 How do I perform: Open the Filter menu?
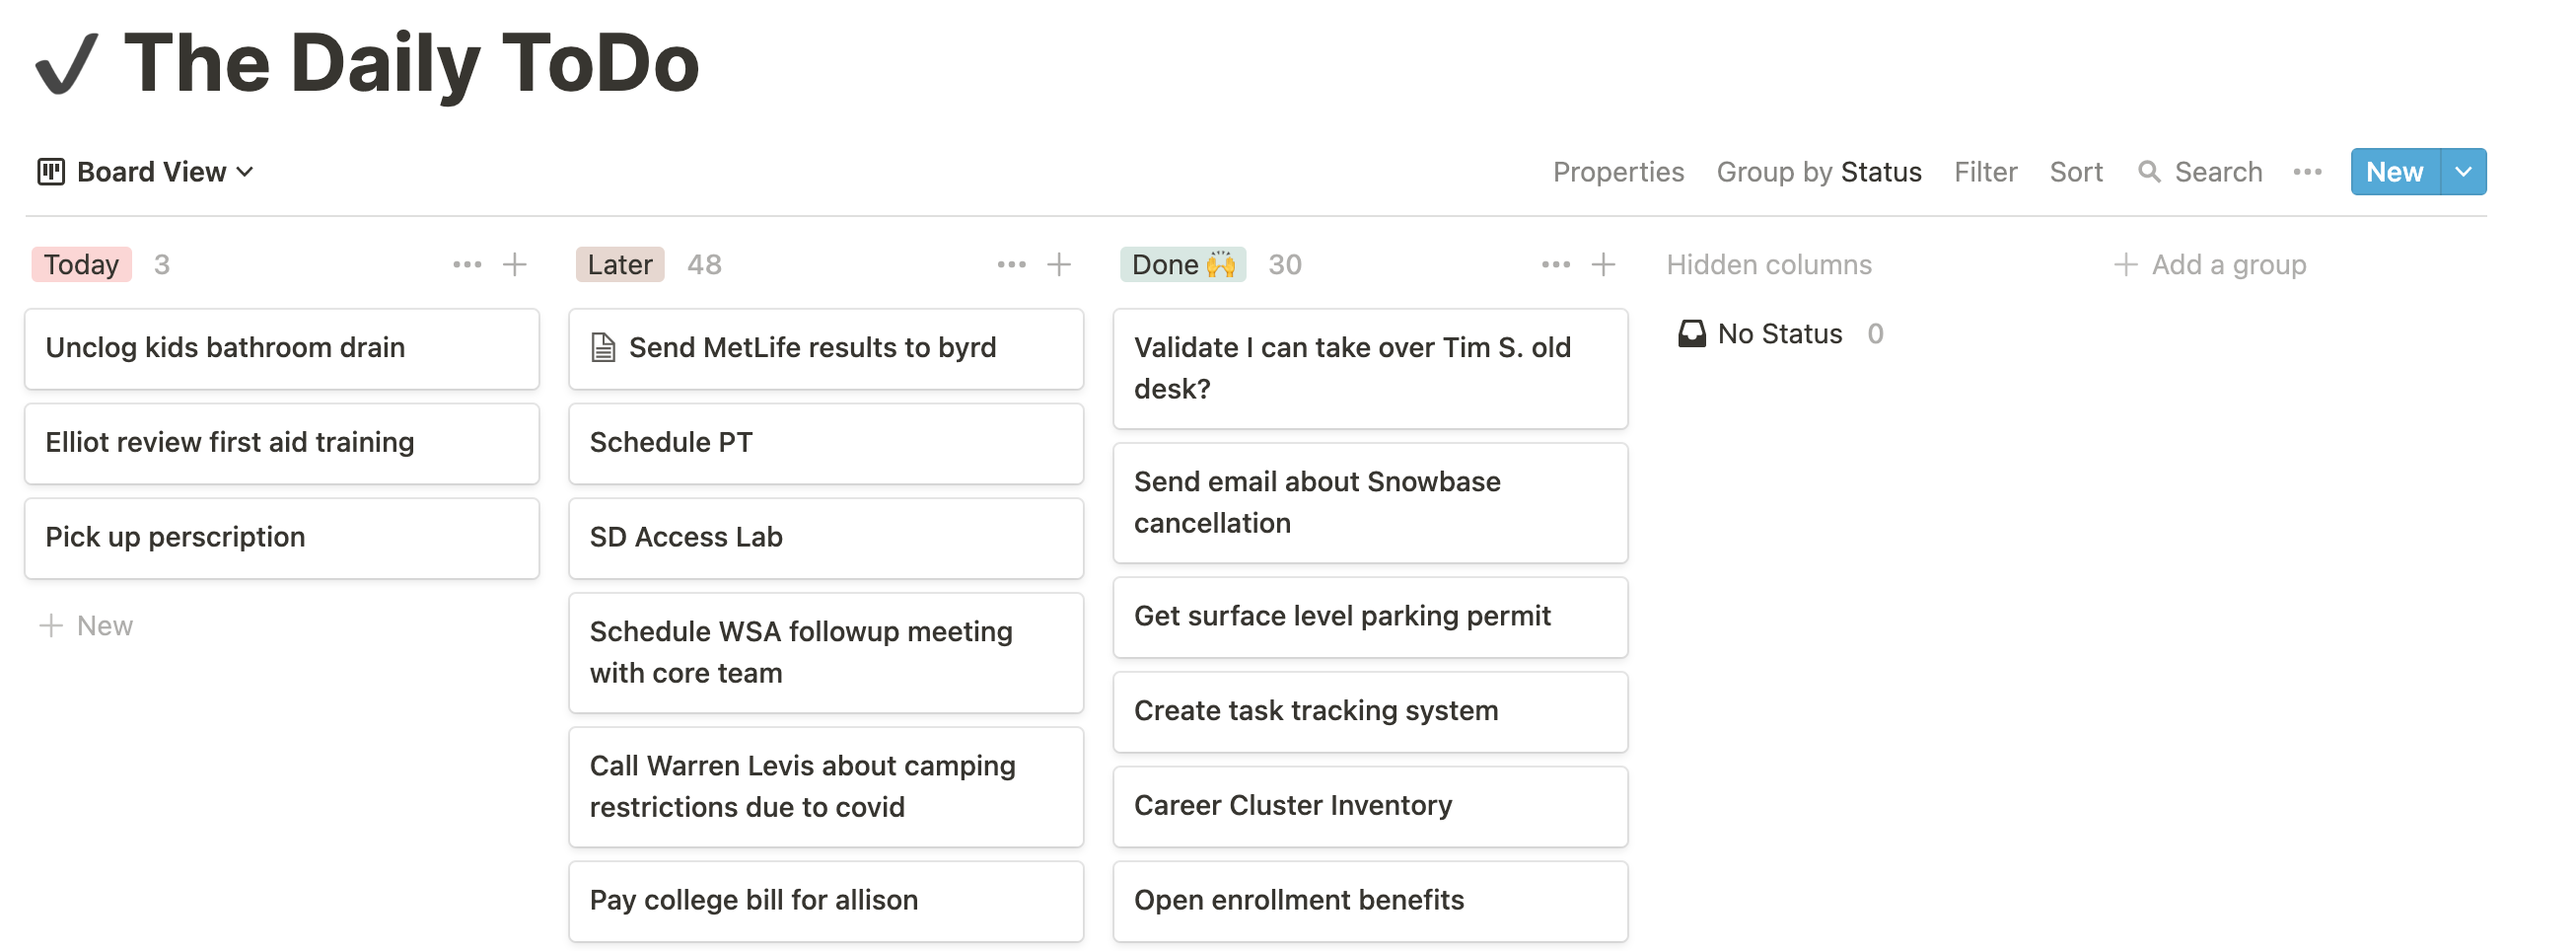[x=1985, y=171]
